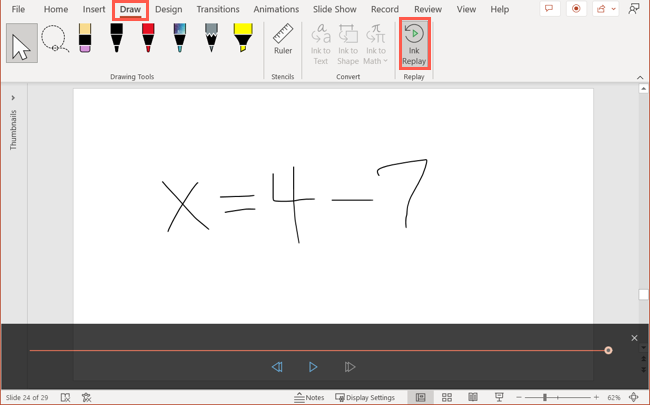
Task: Open the accessibility checker icon
Action: pyautogui.click(x=86, y=398)
